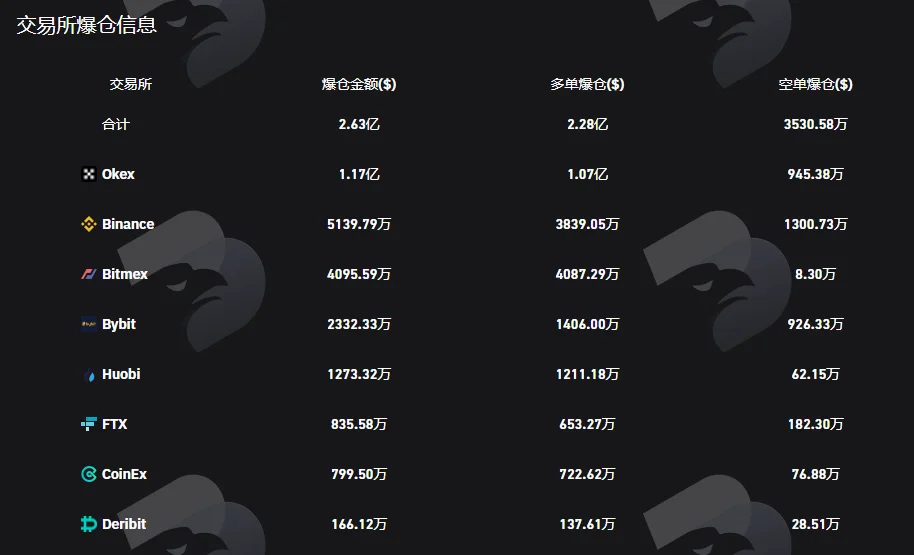The width and height of the screenshot is (914, 555).
Task: Click Bitmex long liquidation value 4087.29万
Action: (588, 274)
